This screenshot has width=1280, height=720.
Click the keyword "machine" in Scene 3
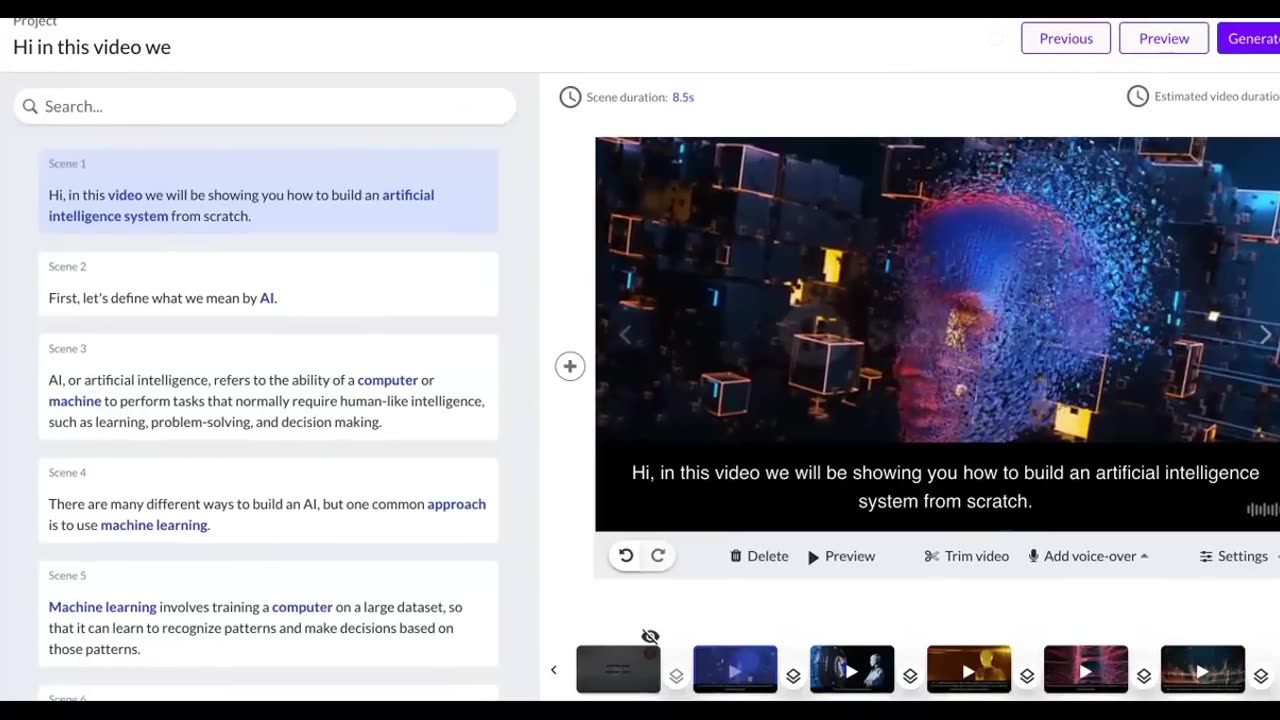pos(75,401)
